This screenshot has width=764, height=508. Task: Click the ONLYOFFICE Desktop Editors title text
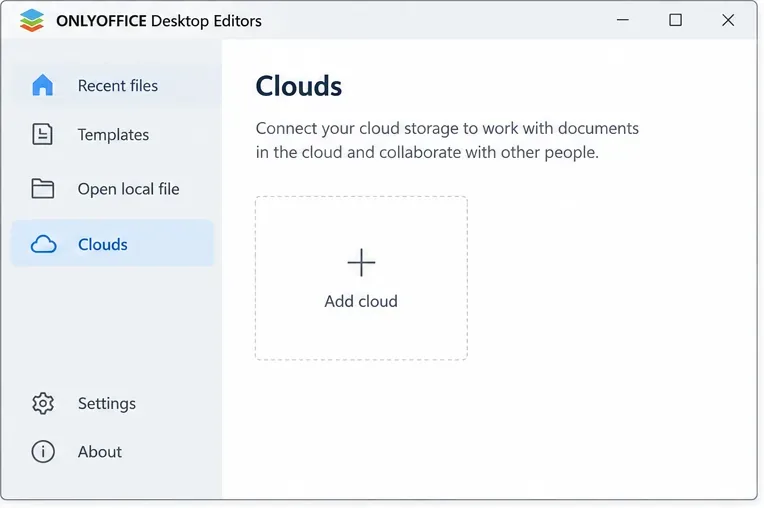(159, 21)
